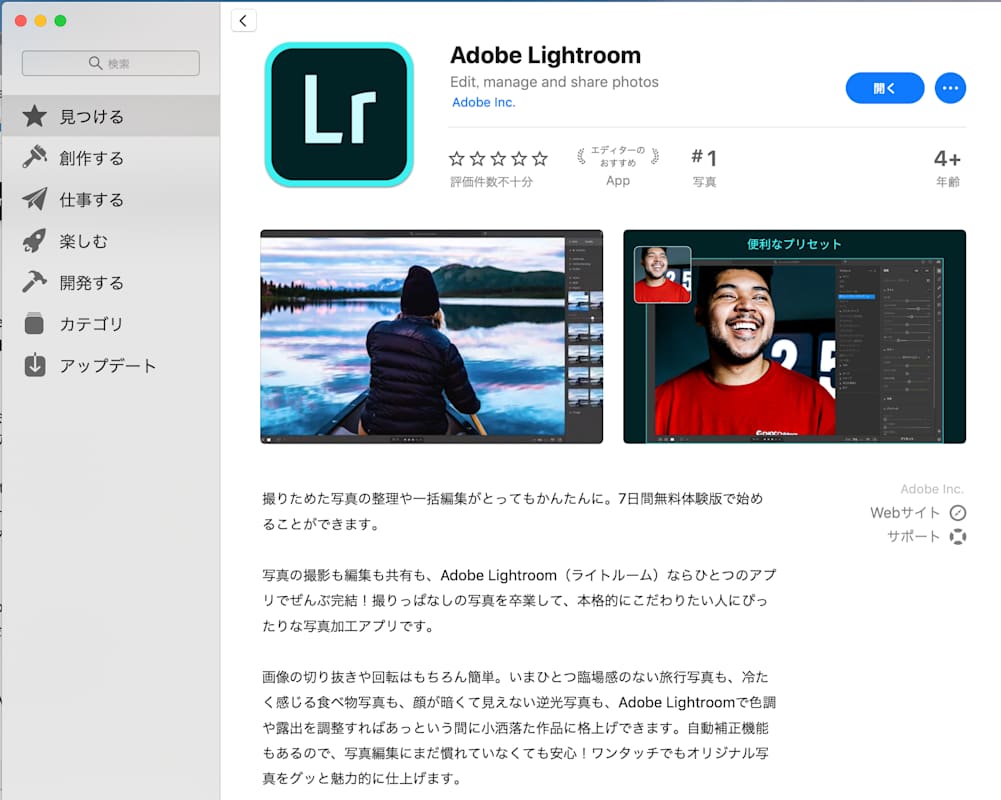Click the search field in sidebar

(x=110, y=63)
